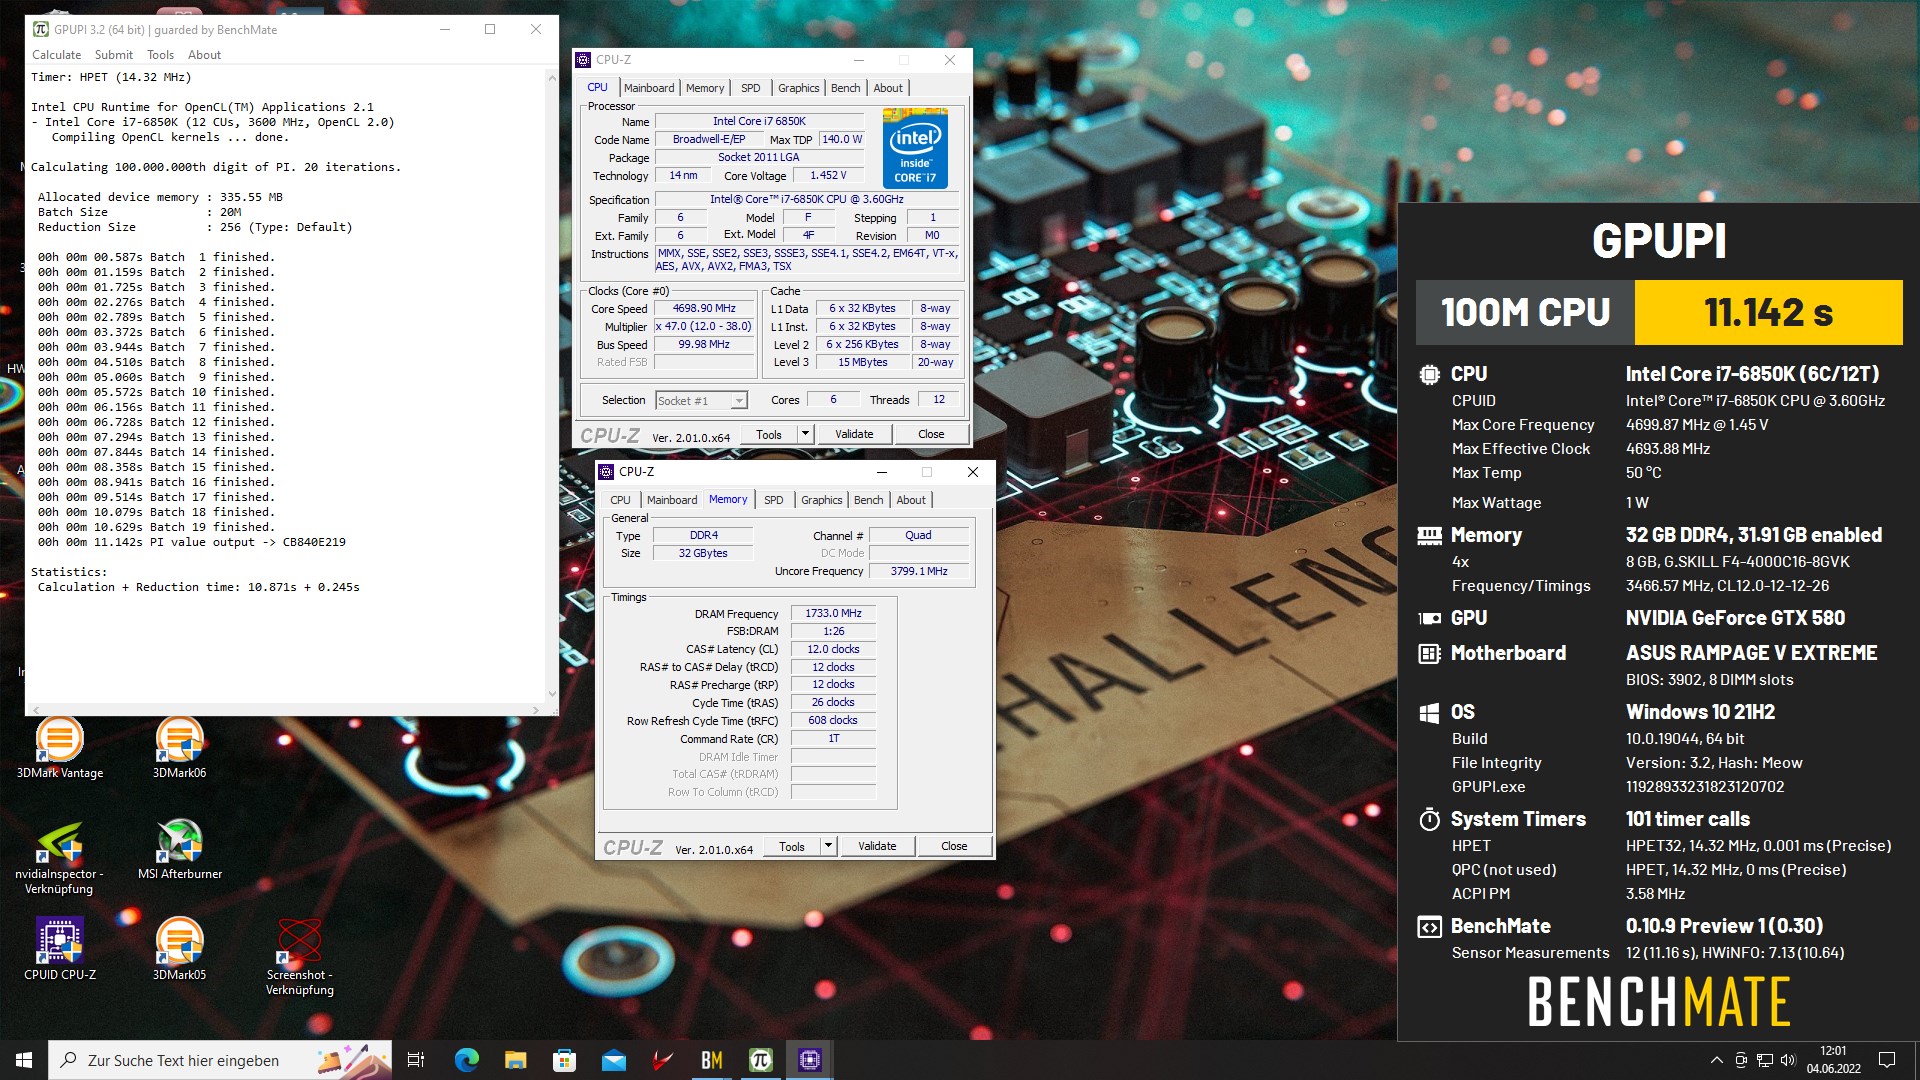Viewport: 1920px width, 1080px height.
Task: Open Task View in the taskbar
Action: [x=416, y=1060]
